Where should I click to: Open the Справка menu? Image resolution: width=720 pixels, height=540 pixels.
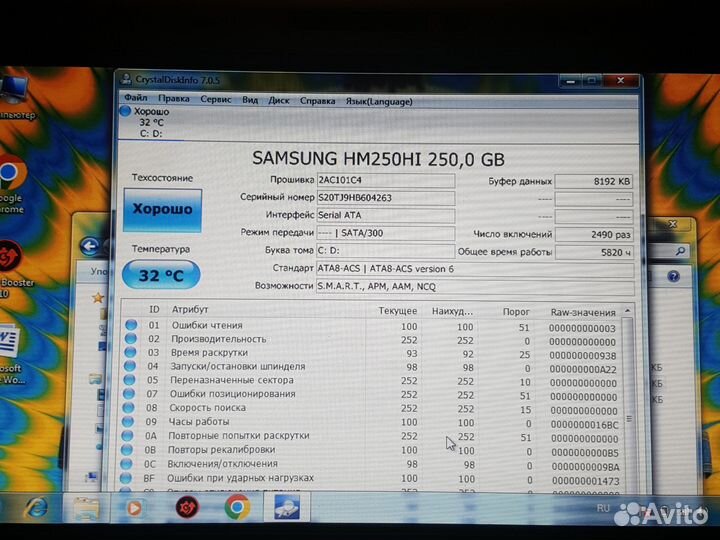pos(317,101)
